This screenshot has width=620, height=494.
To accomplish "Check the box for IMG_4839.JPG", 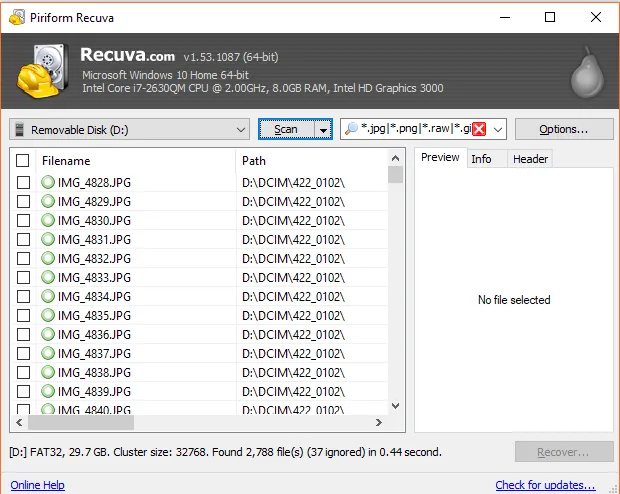I will coord(23,391).
